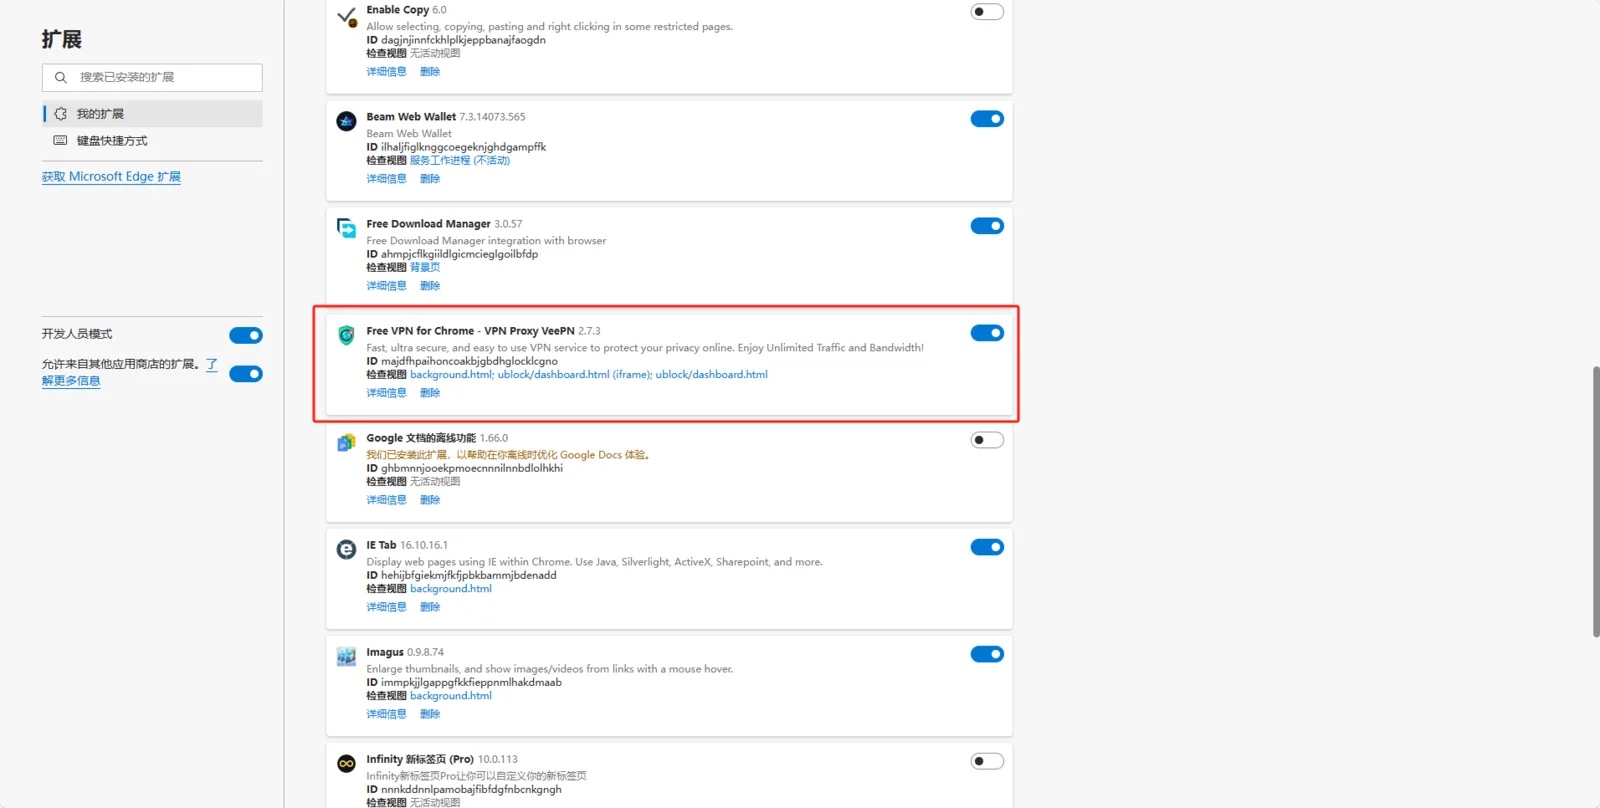
Task: Open VeePN's ublock/dashboard.html (iframe) link
Action: coord(574,375)
